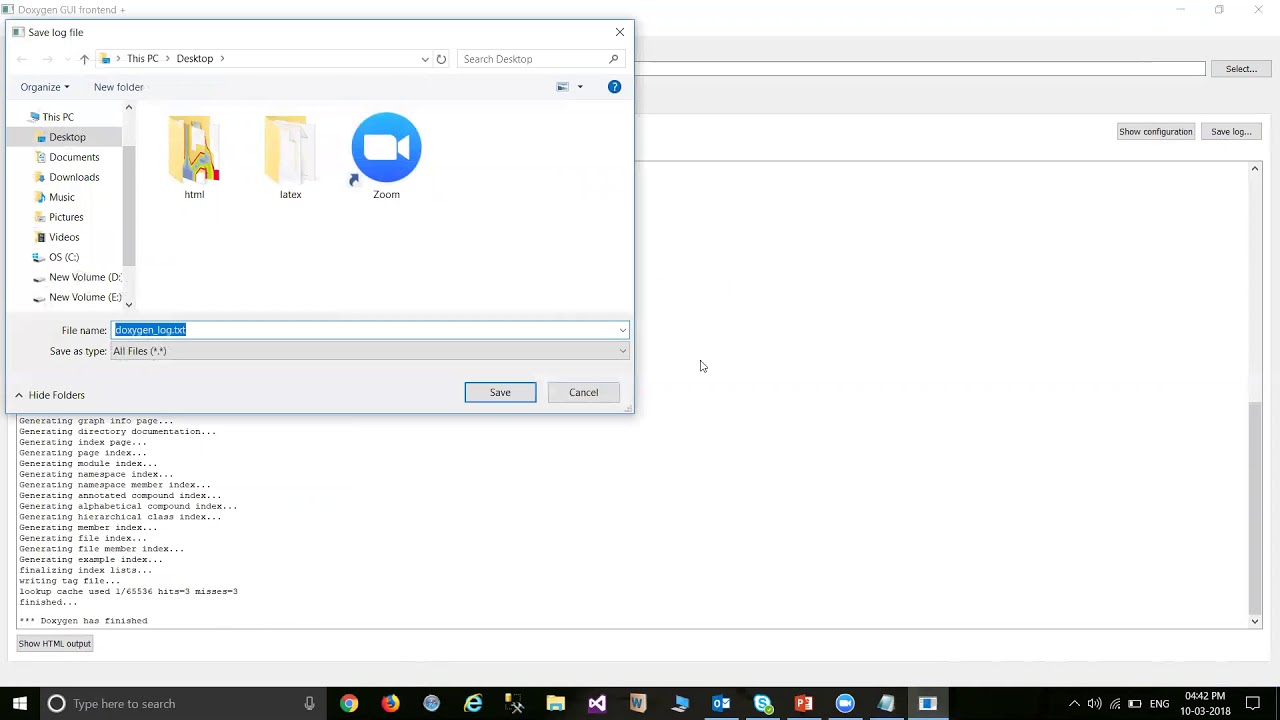
Task: Click the microphone icon in taskbar search
Action: [309, 704]
